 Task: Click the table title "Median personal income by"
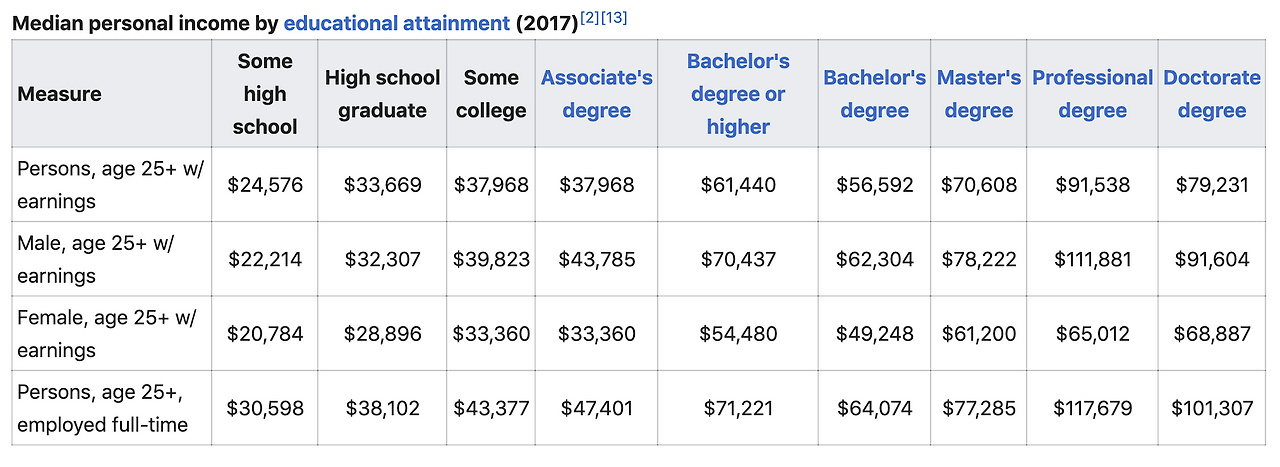point(146,23)
